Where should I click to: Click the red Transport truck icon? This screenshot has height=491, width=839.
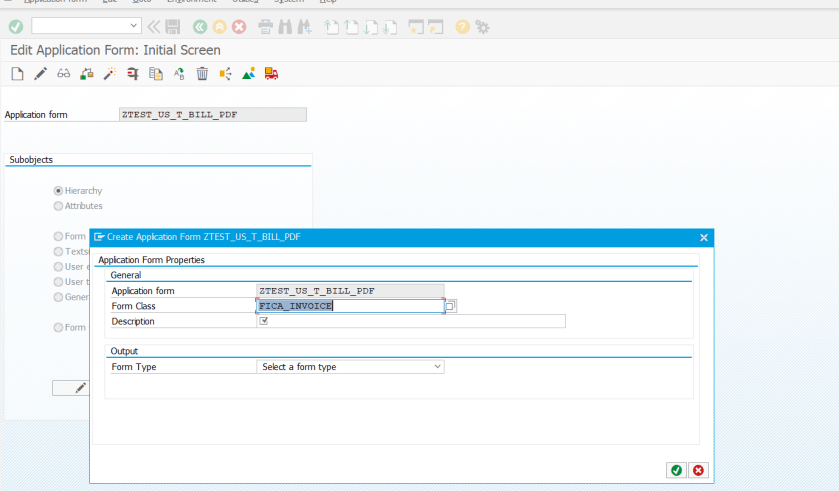[x=271, y=73]
